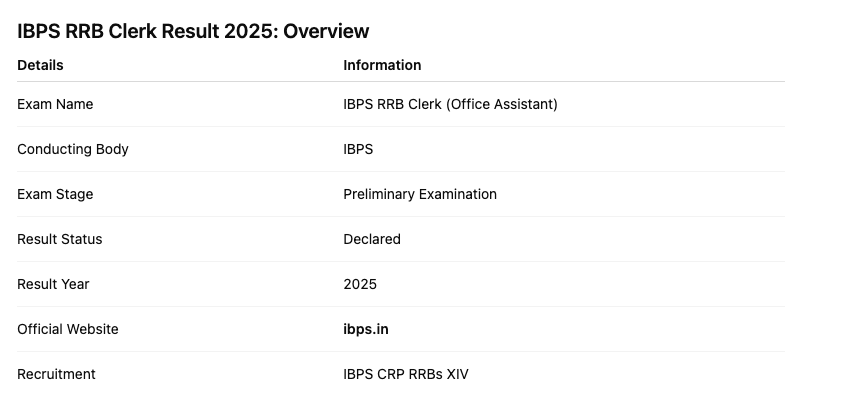Select the Information column header
Image resolution: width=861 pixels, height=419 pixels.
click(x=382, y=65)
